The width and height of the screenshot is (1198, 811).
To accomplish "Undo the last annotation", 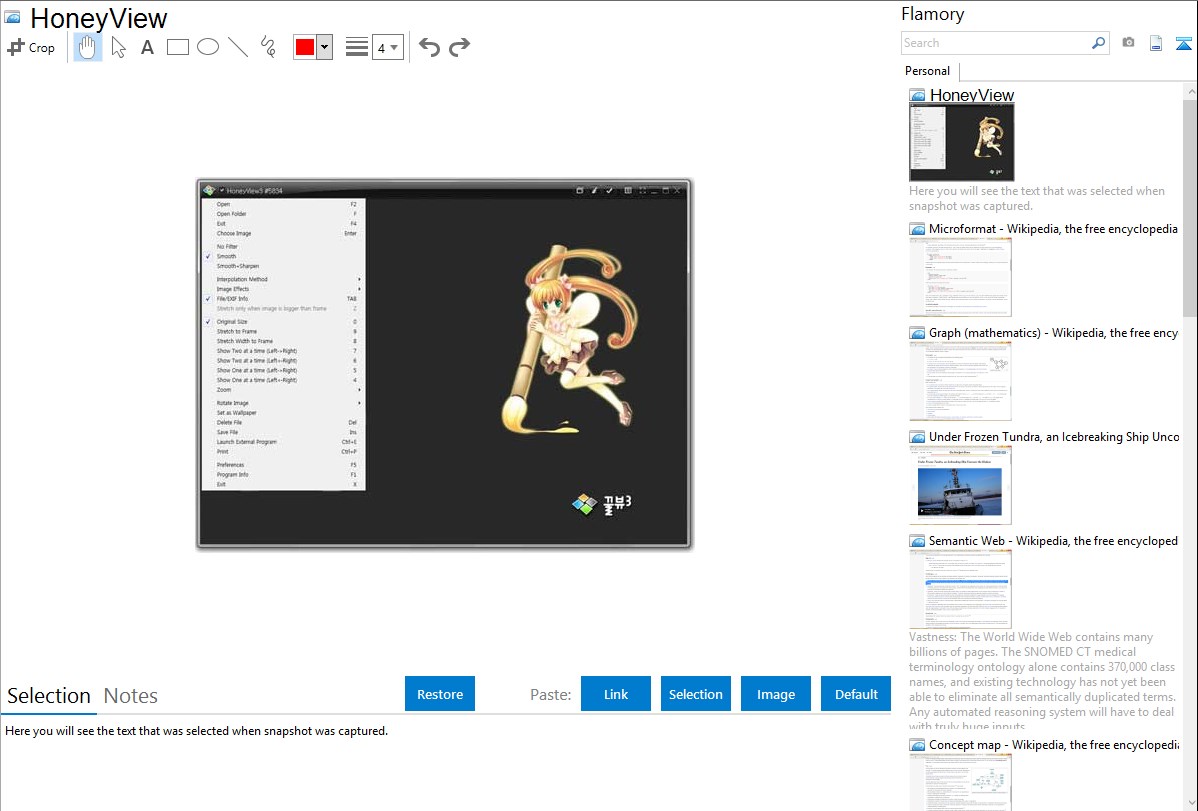I will [x=429, y=47].
